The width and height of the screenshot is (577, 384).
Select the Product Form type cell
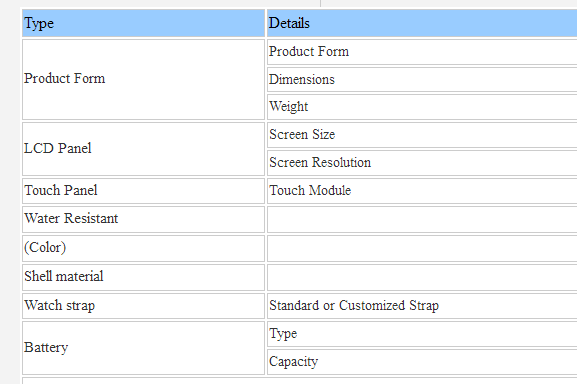[144, 79]
